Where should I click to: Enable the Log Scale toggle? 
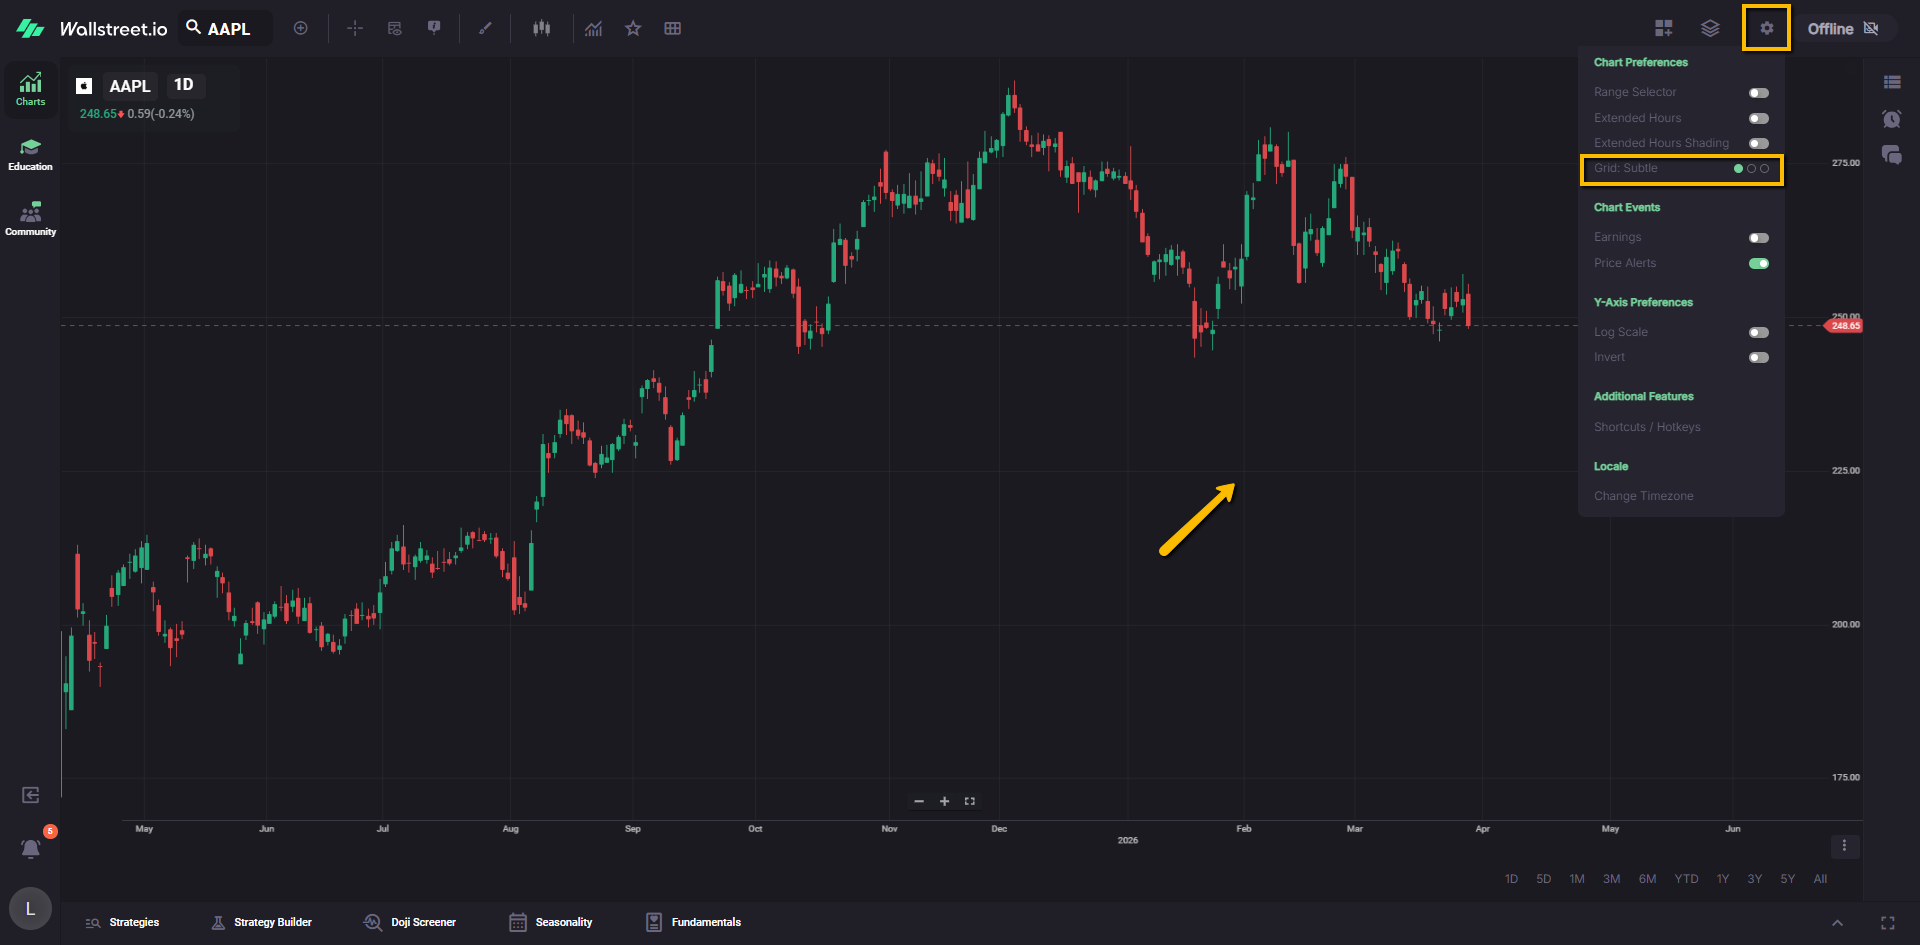click(1758, 333)
